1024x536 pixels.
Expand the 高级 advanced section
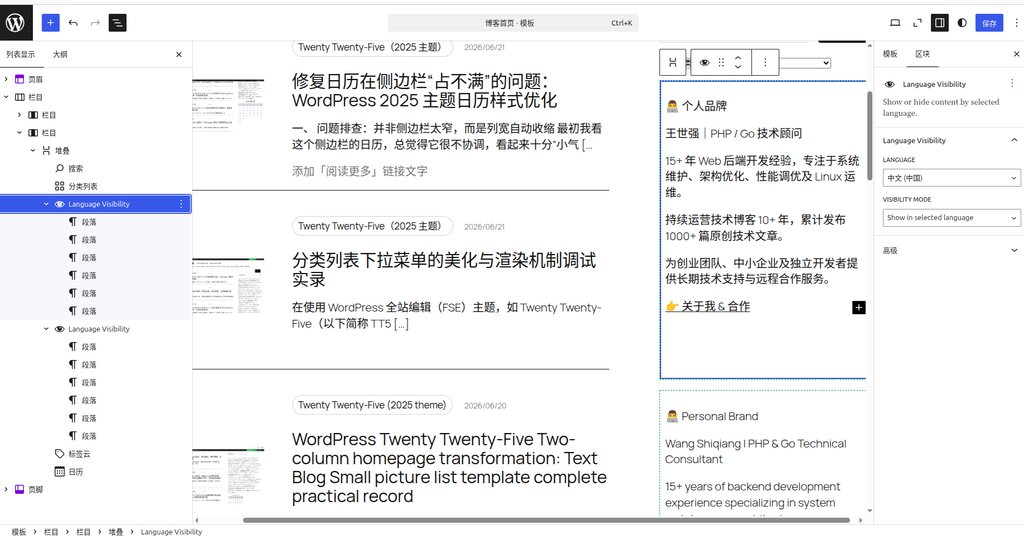coord(949,250)
